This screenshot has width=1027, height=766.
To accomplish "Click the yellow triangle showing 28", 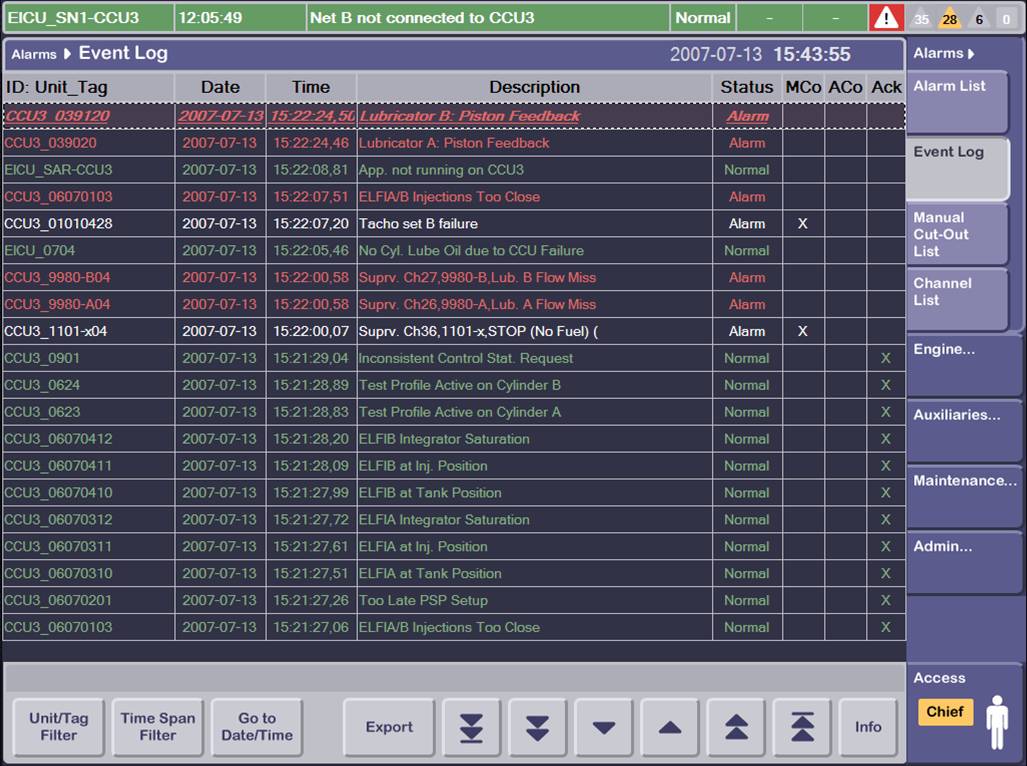I will click(949, 19).
